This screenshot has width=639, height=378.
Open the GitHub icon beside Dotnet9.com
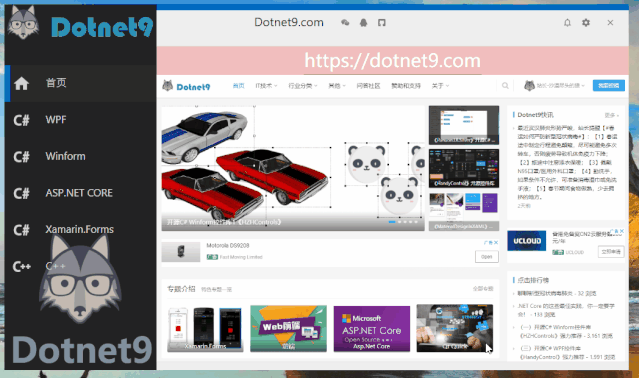pos(381,23)
